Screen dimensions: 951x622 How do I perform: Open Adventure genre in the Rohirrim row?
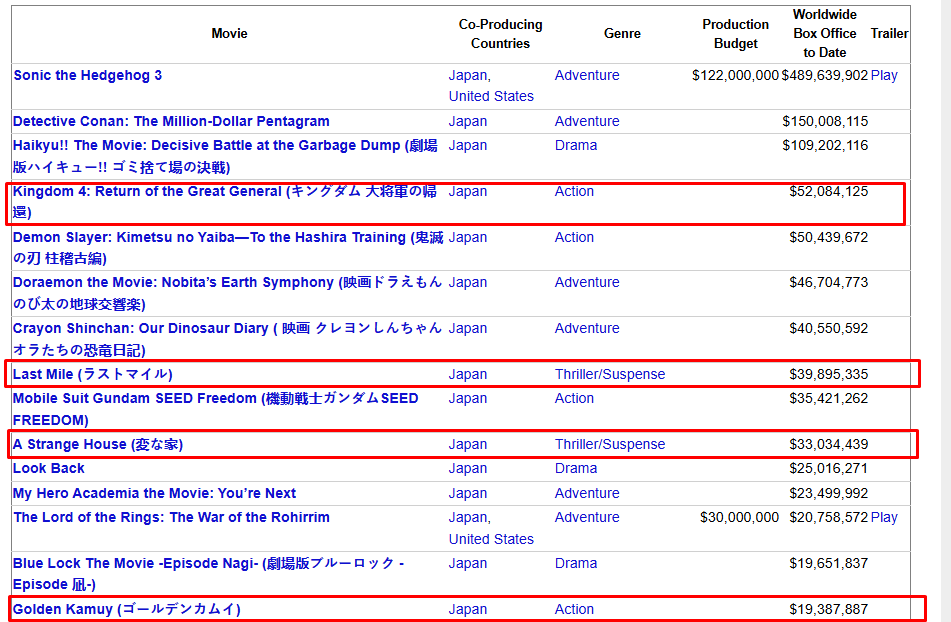pyautogui.click(x=587, y=518)
